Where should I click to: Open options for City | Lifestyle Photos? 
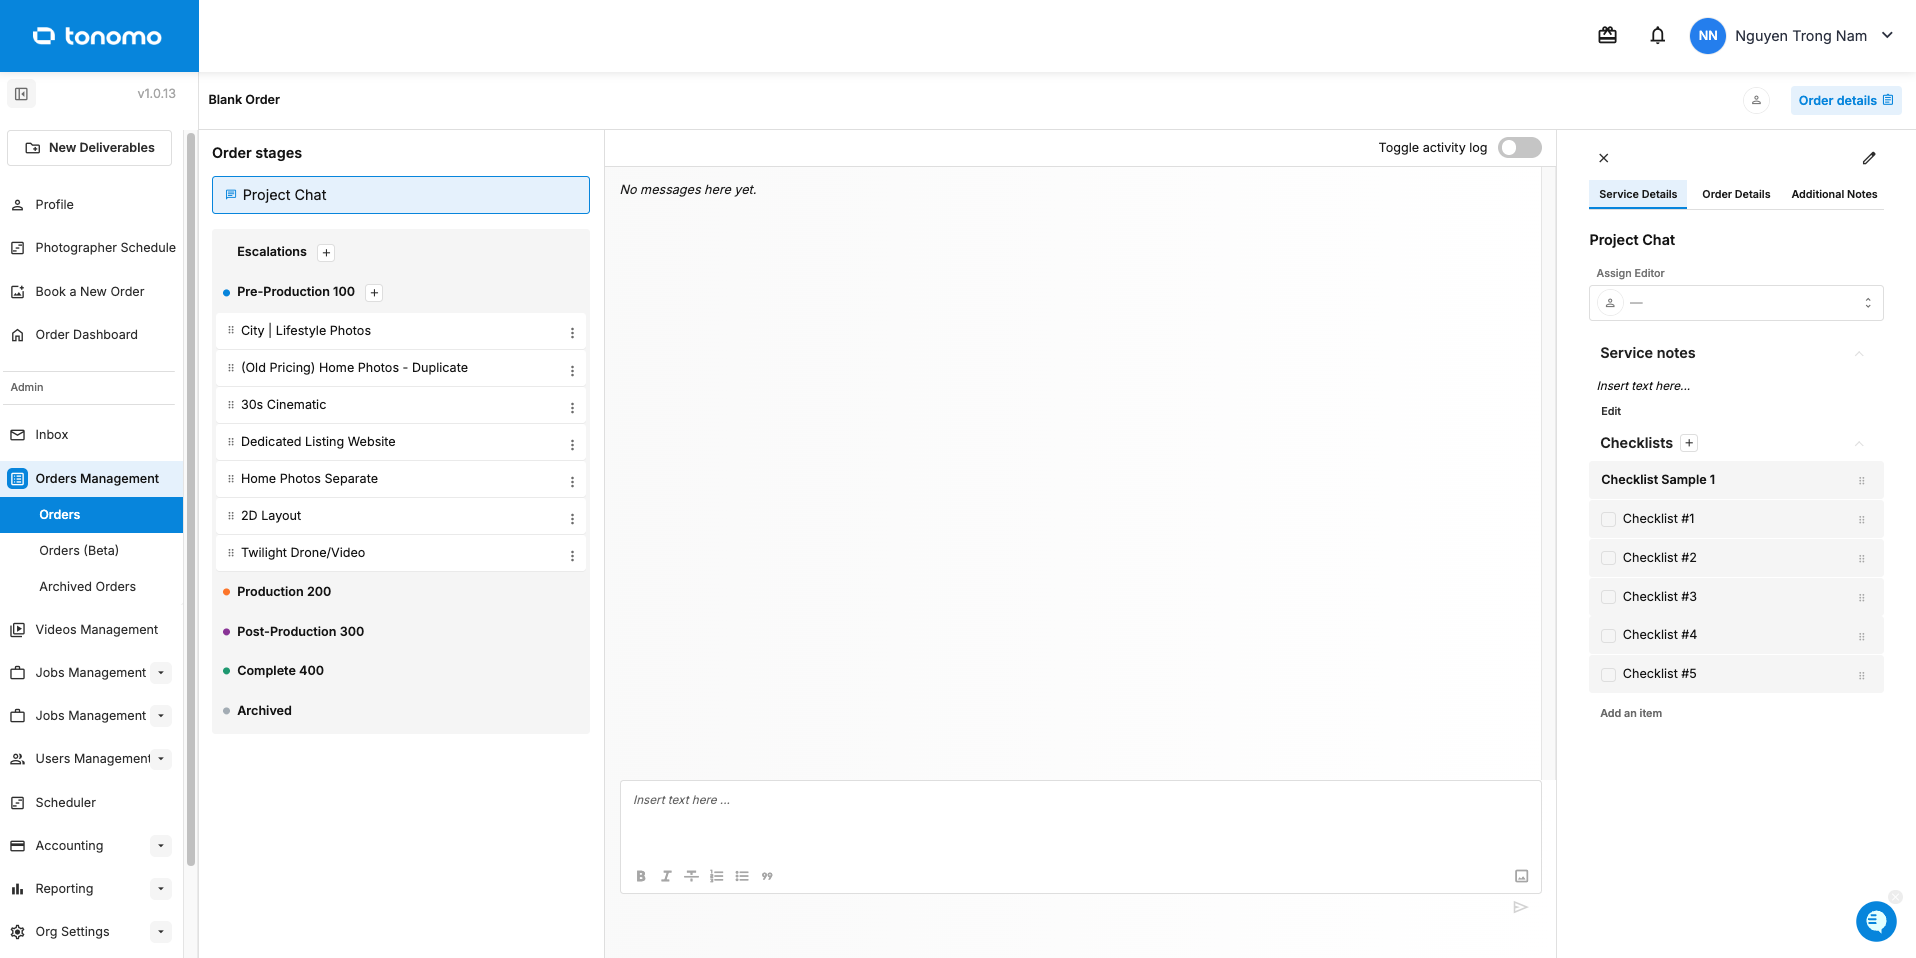572,333
